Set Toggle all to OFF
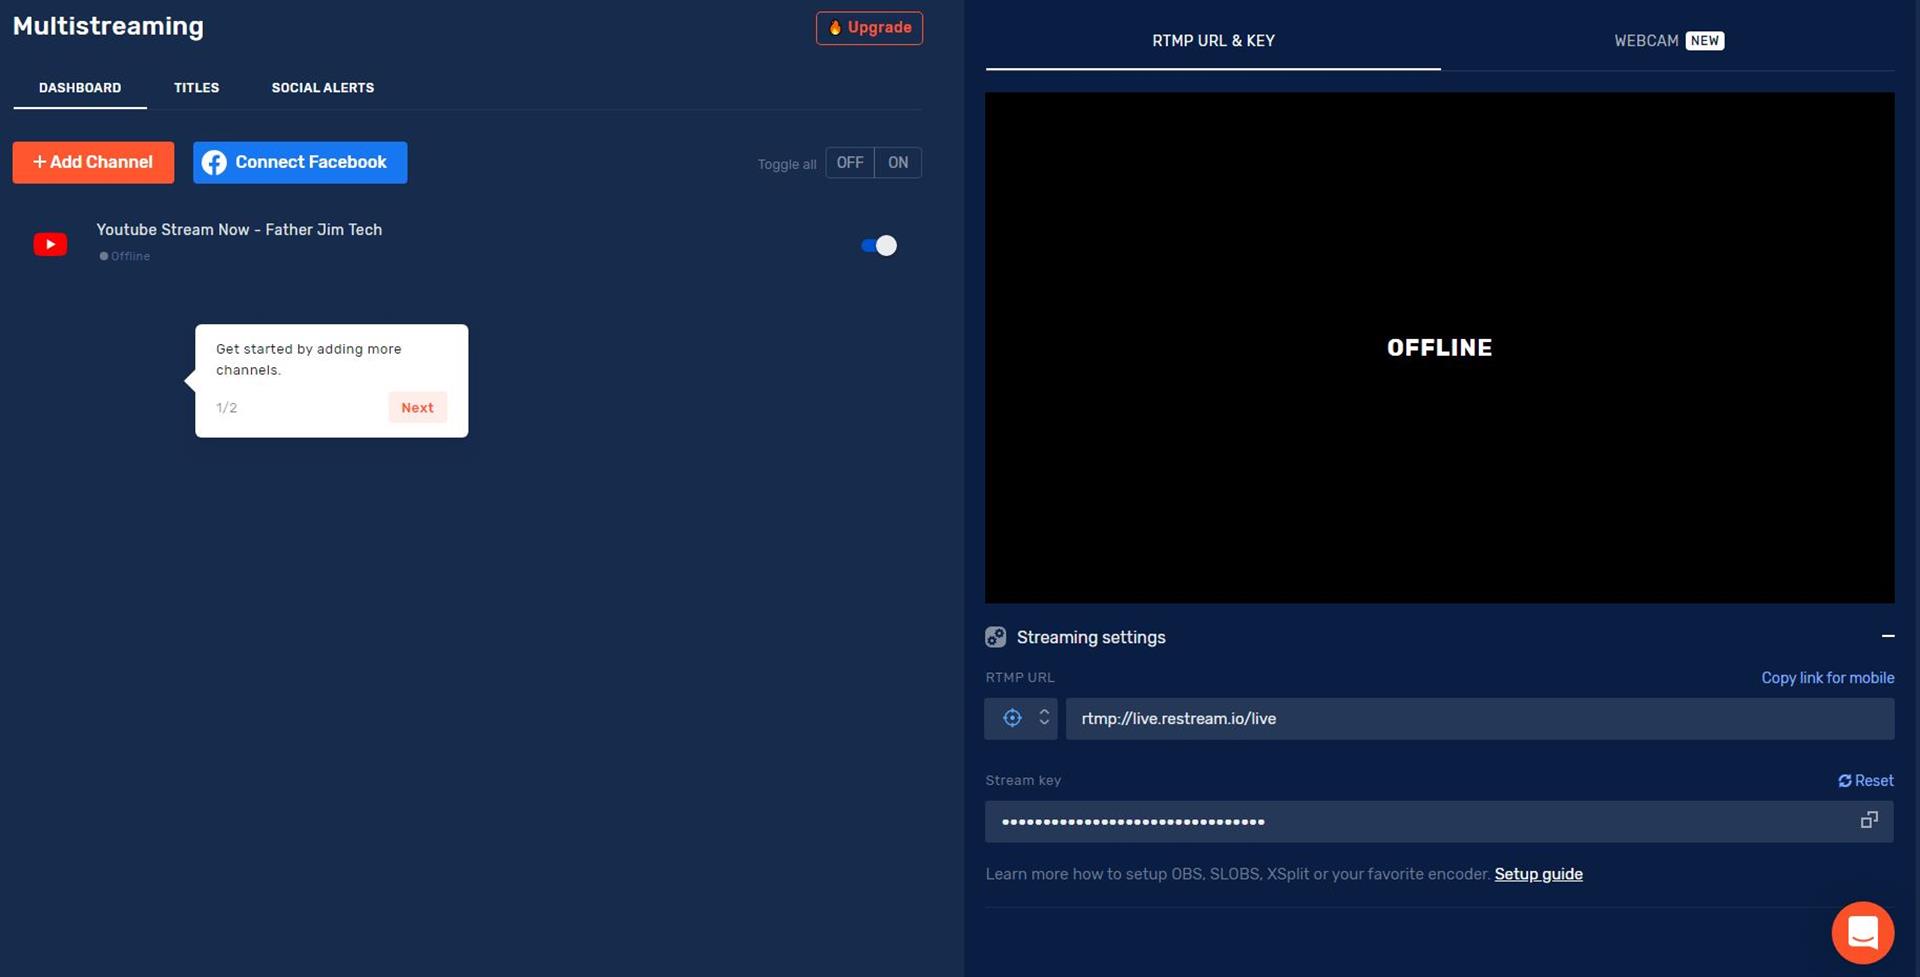This screenshot has height=977, width=1920. click(x=850, y=162)
